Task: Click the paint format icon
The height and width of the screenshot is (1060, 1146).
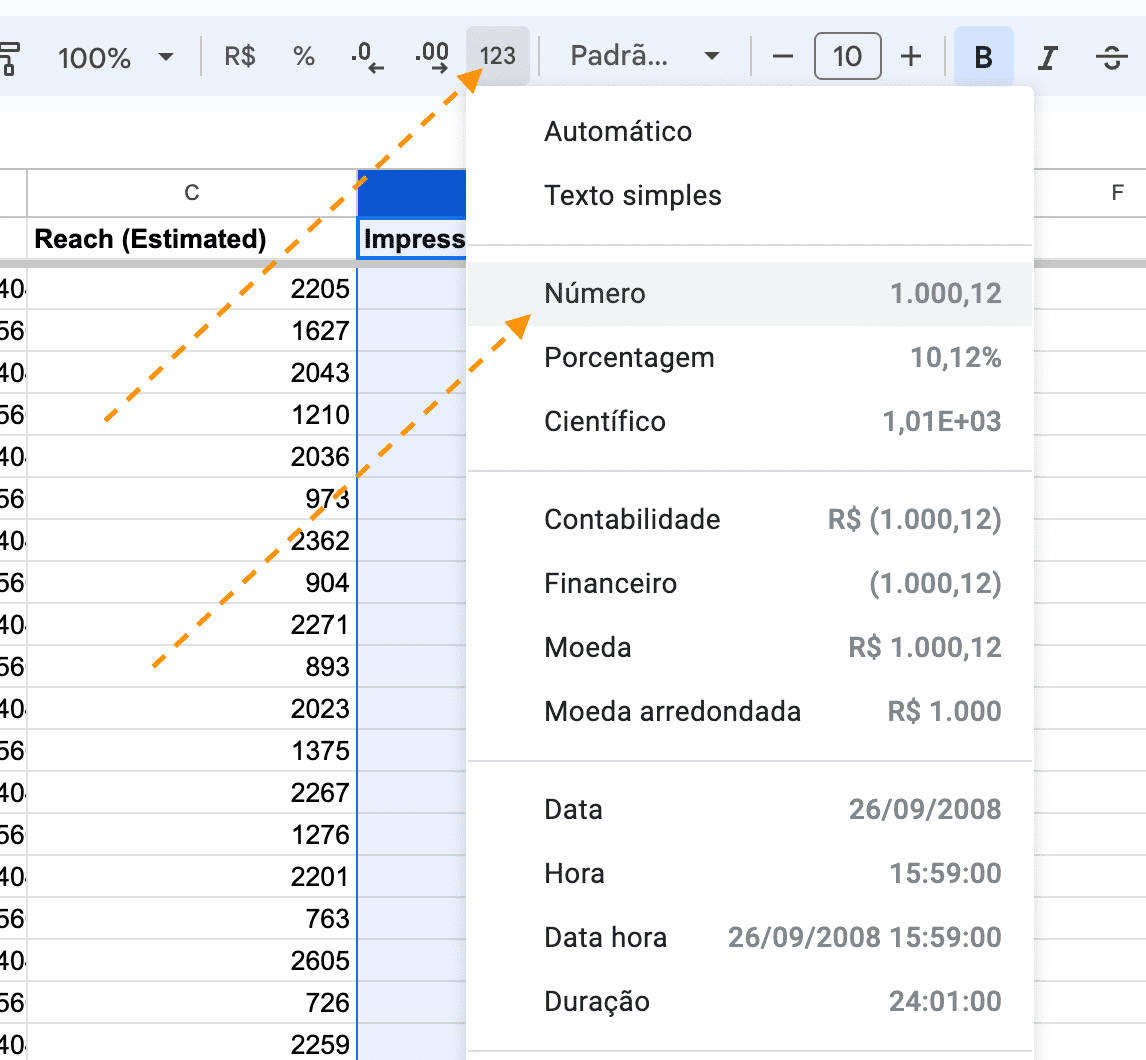Action: [10, 57]
